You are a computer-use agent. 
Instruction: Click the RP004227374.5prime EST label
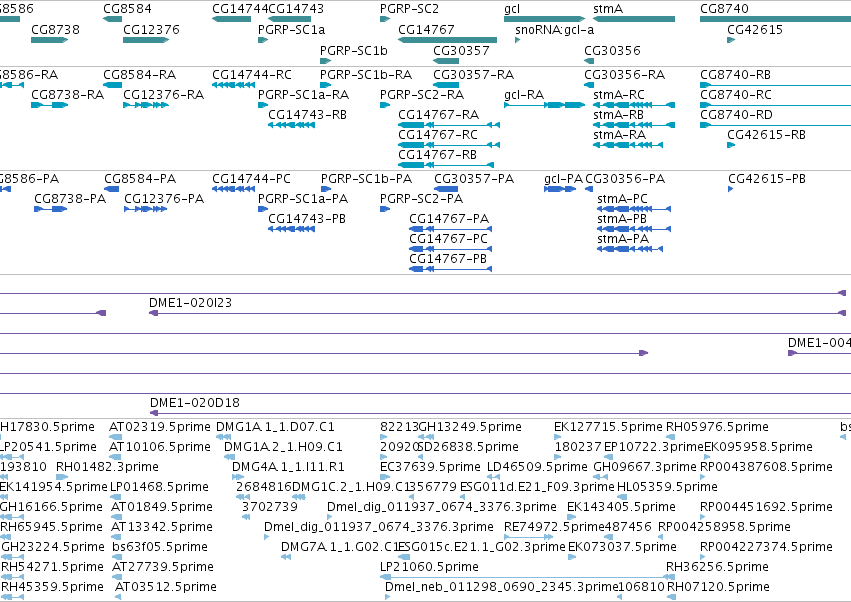coord(766,547)
